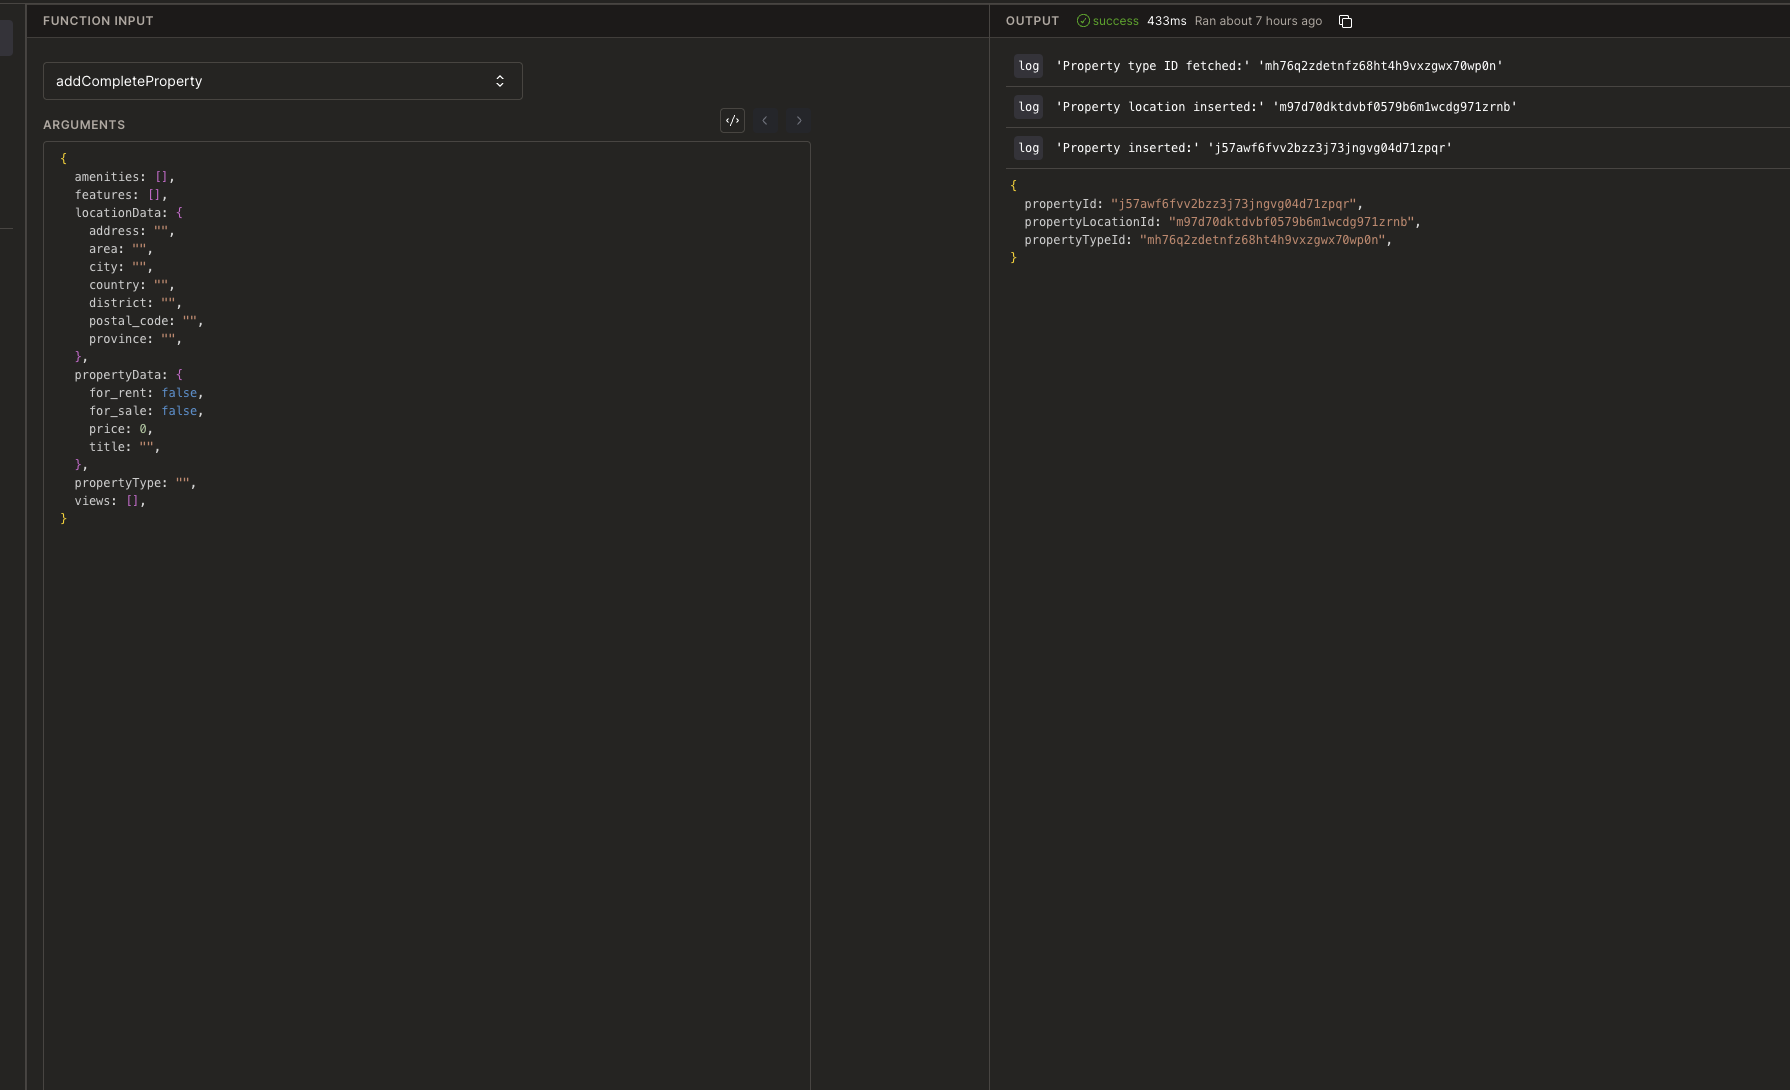Click the propertyType: "" argument line
1790x1090 pixels.
[x=135, y=483]
